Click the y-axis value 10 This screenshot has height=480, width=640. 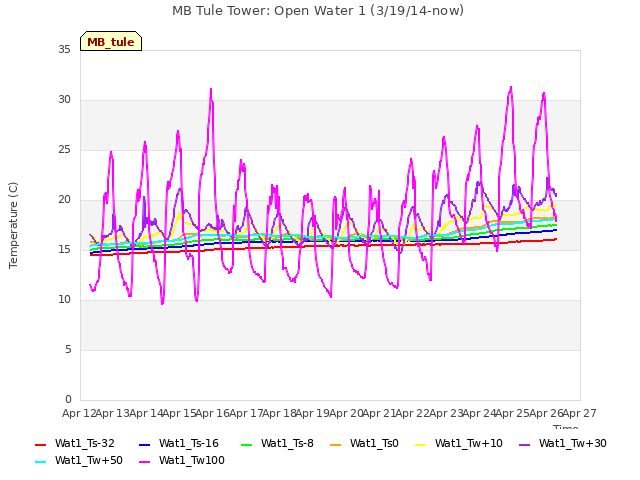click(64, 300)
